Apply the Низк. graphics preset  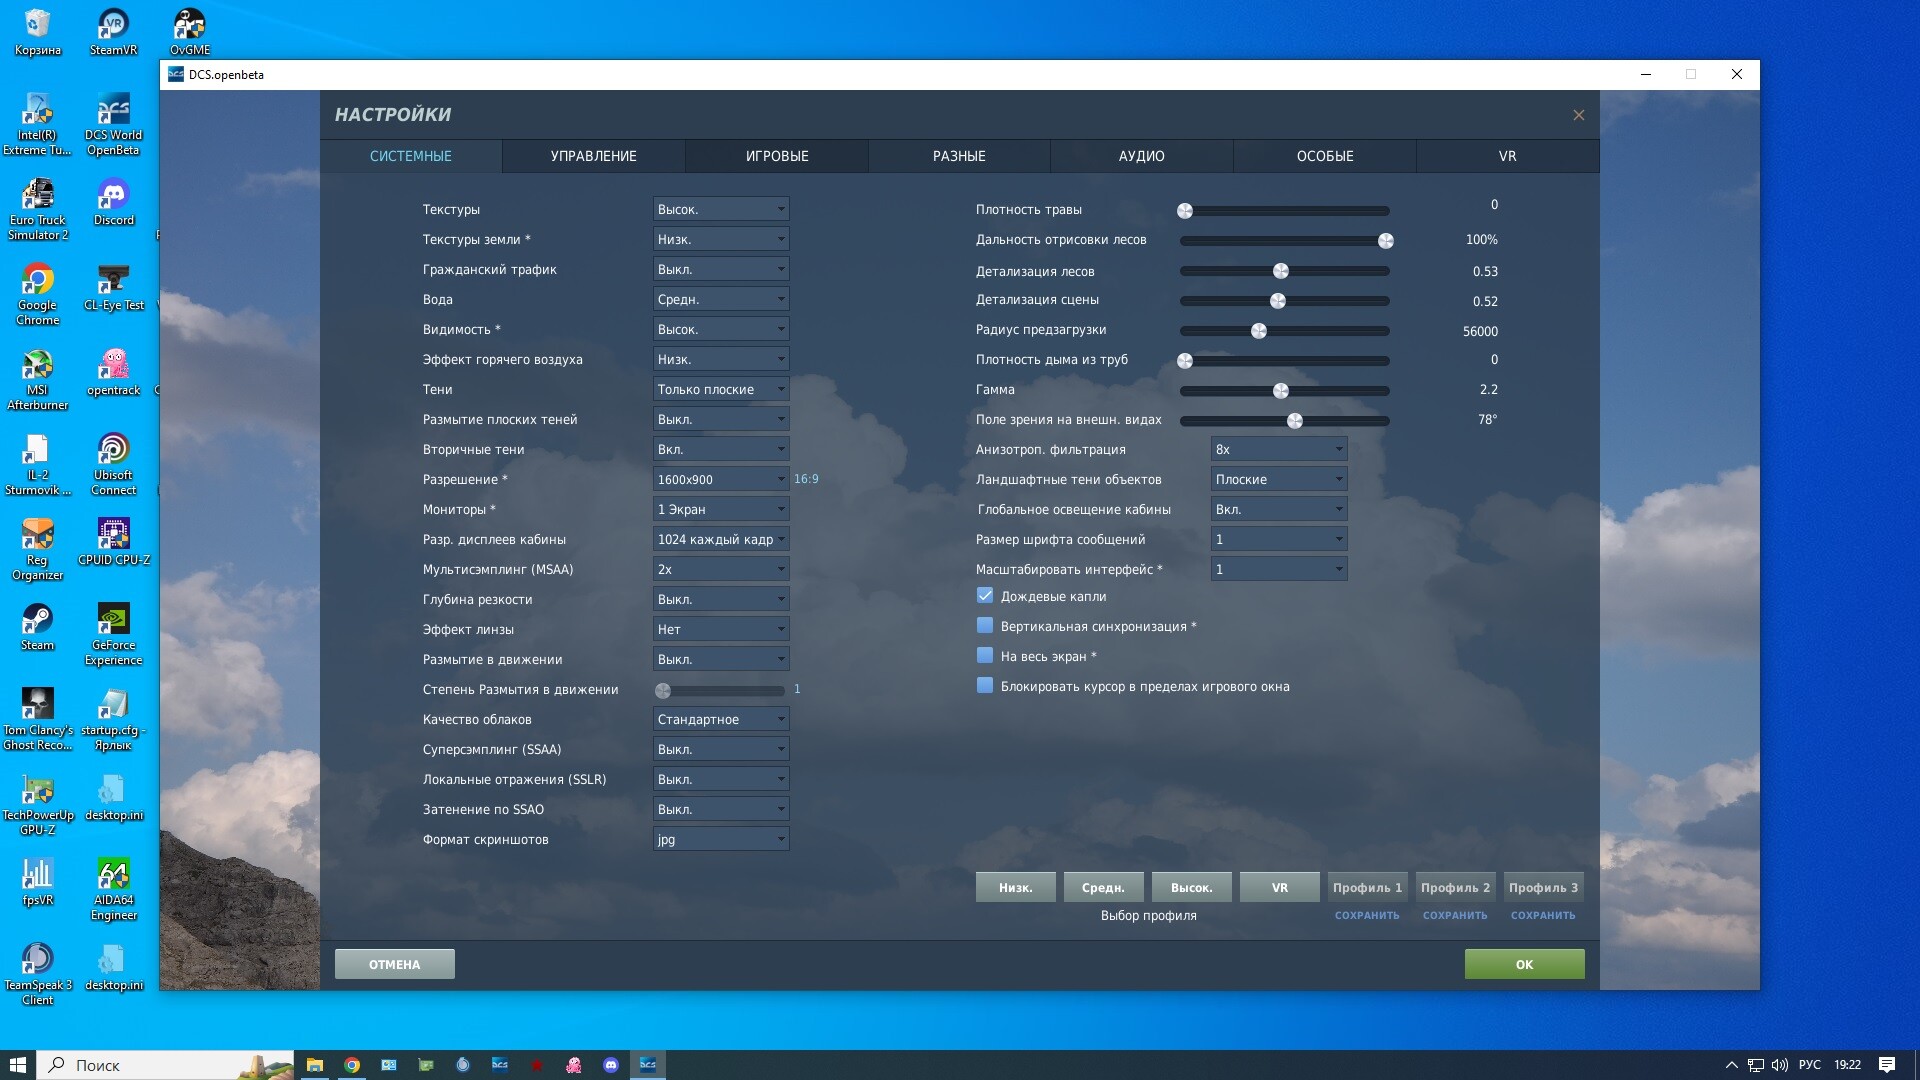point(1015,887)
